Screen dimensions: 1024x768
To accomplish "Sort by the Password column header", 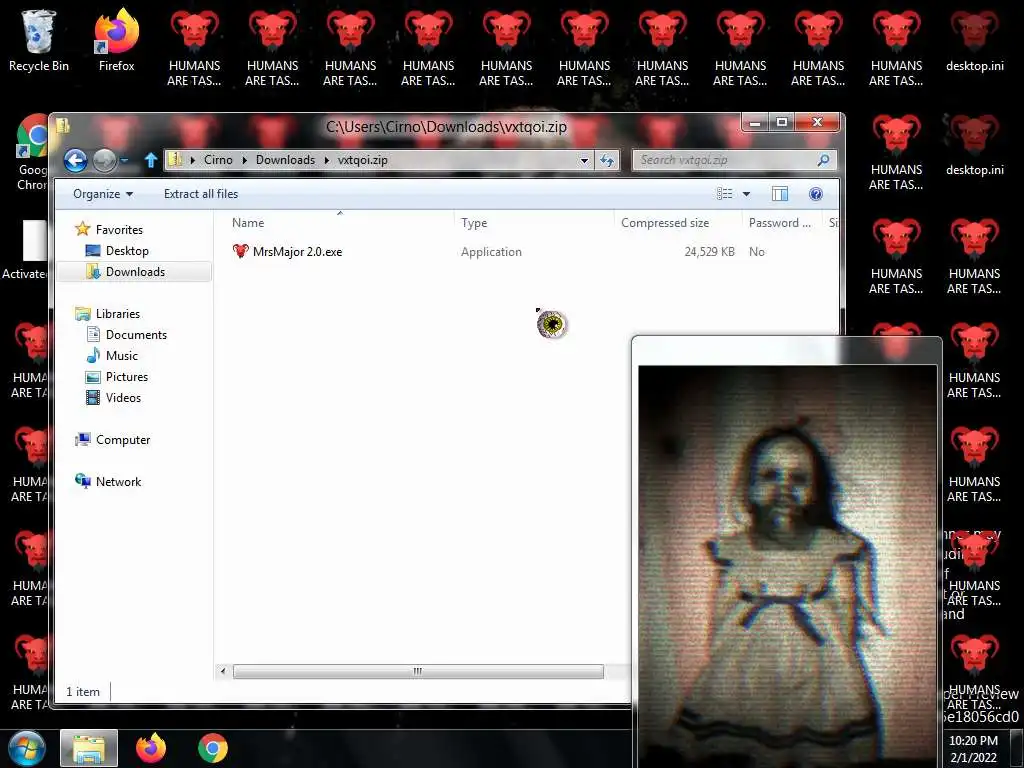I will (x=780, y=223).
